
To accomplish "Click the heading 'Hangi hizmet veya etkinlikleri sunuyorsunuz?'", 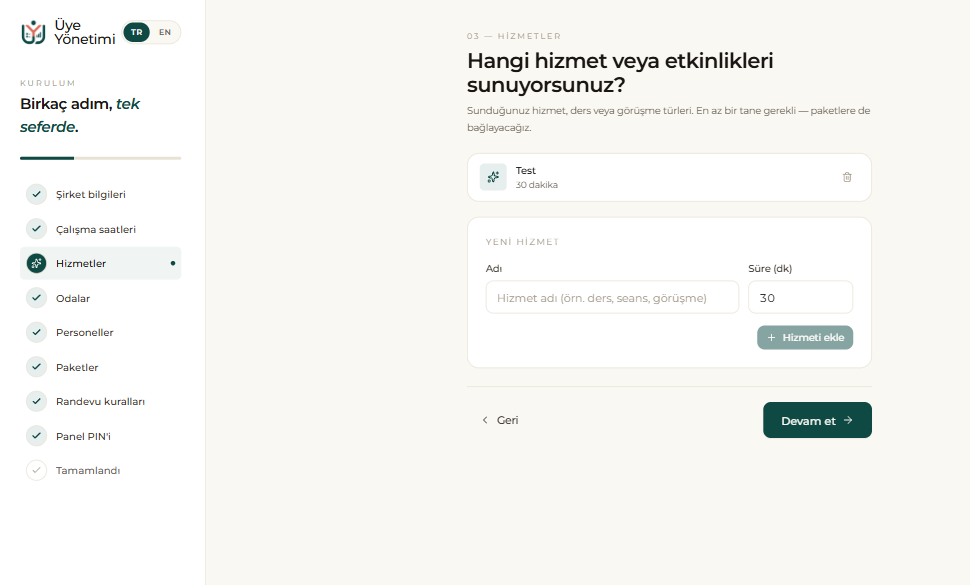I will [x=620, y=72].
